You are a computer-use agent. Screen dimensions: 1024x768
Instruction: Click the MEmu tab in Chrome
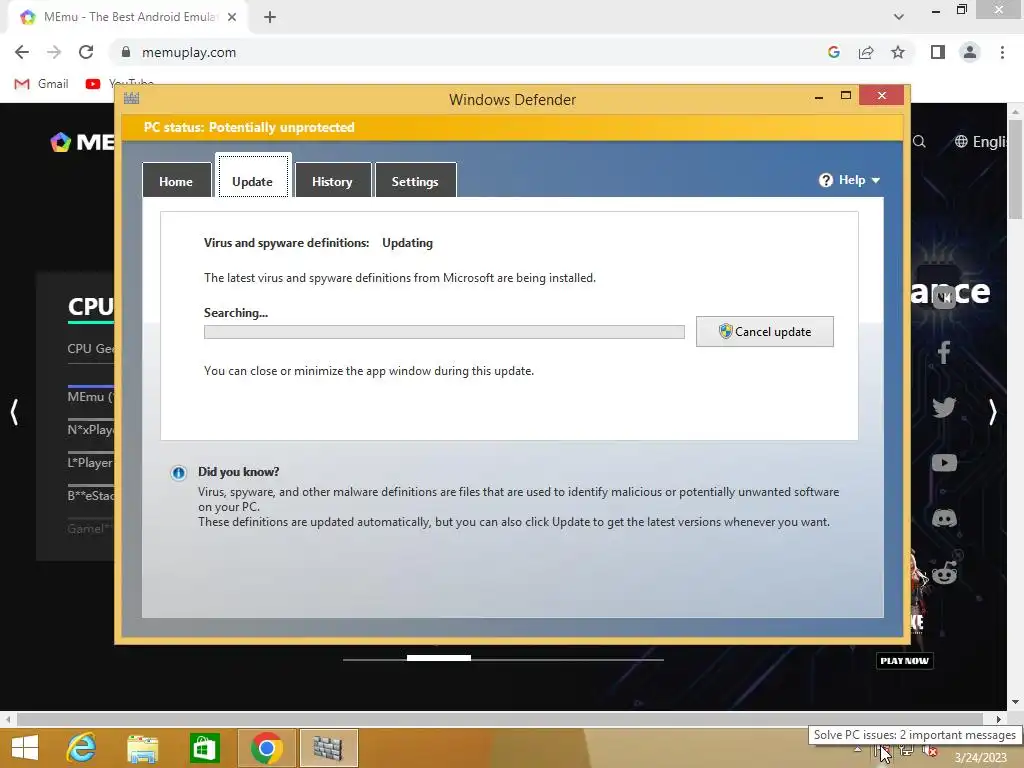click(x=129, y=17)
